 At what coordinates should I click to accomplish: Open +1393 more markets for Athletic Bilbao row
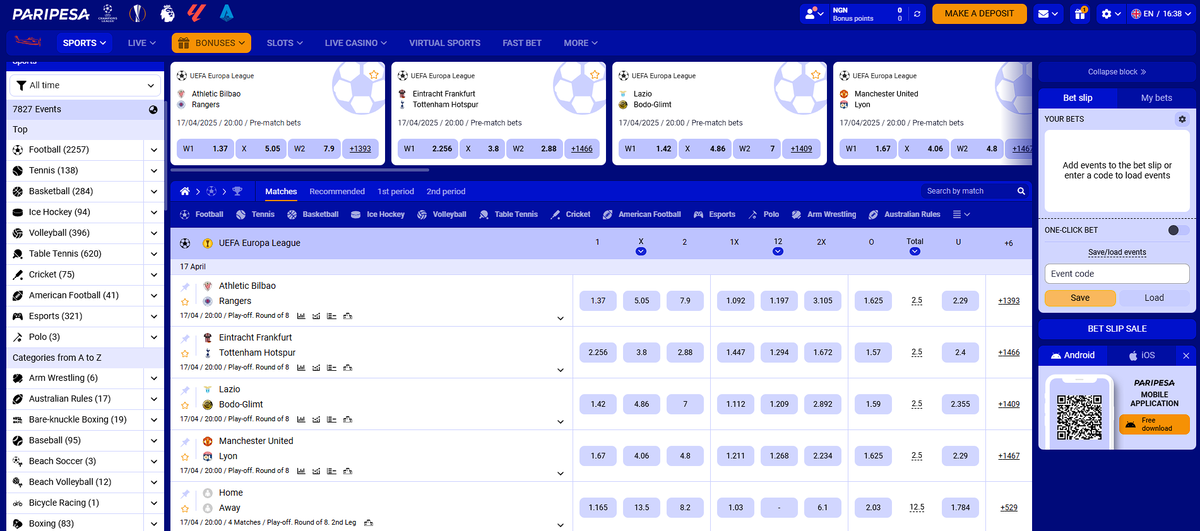(1009, 301)
